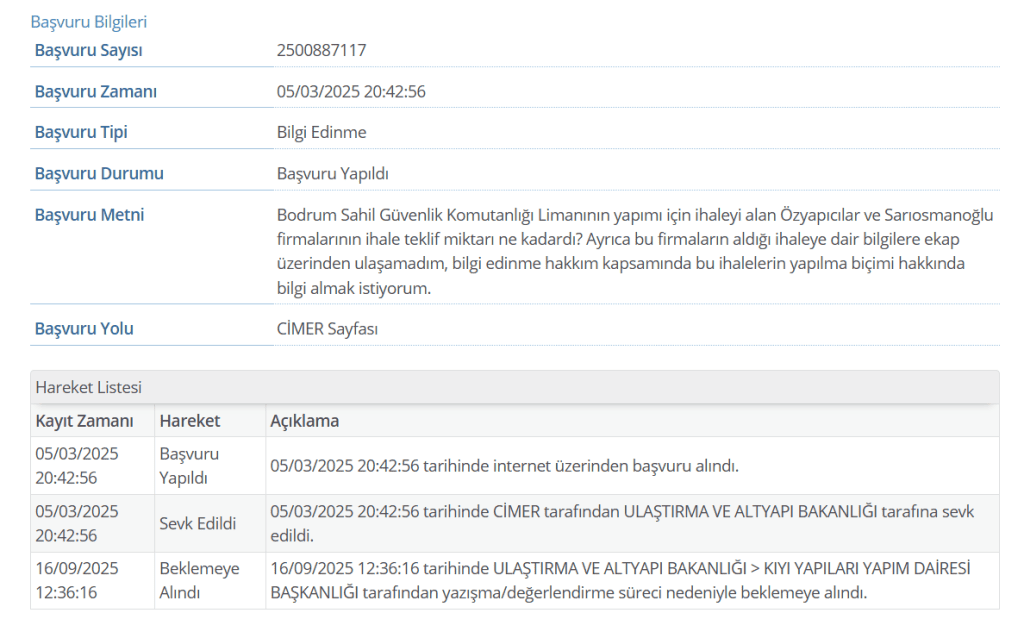
Task: Select the Bilgi Edinme application type value
Action: click(321, 132)
